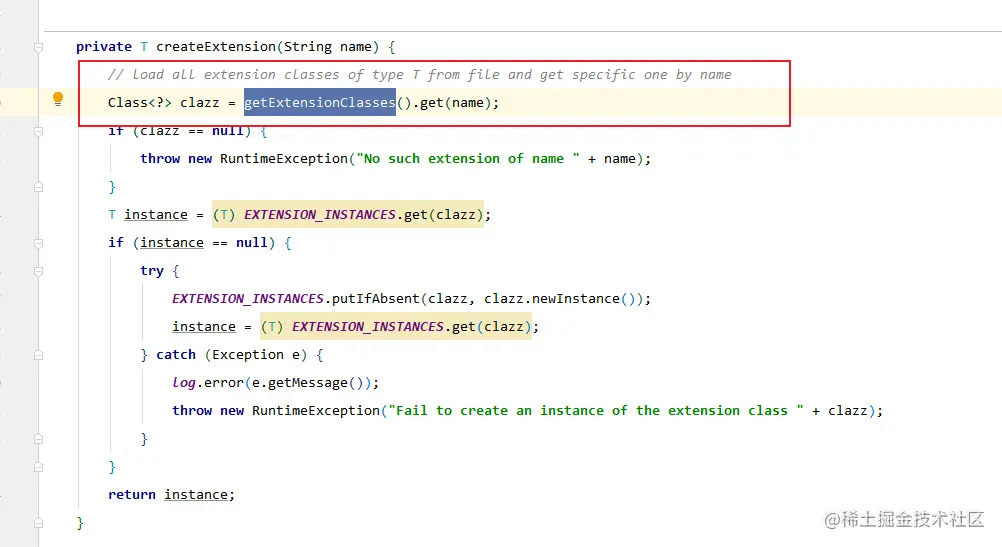This screenshot has height=547, width=1002.
Task: Click 'Class<?>' type in the clazz declaration
Action: point(140,102)
